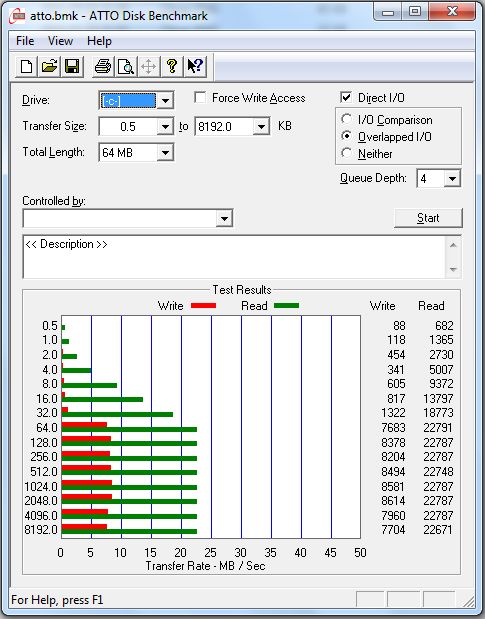Viewport: 485px width, 619px height.
Task: Open Print Preview toolbar icon
Action: [x=126, y=66]
